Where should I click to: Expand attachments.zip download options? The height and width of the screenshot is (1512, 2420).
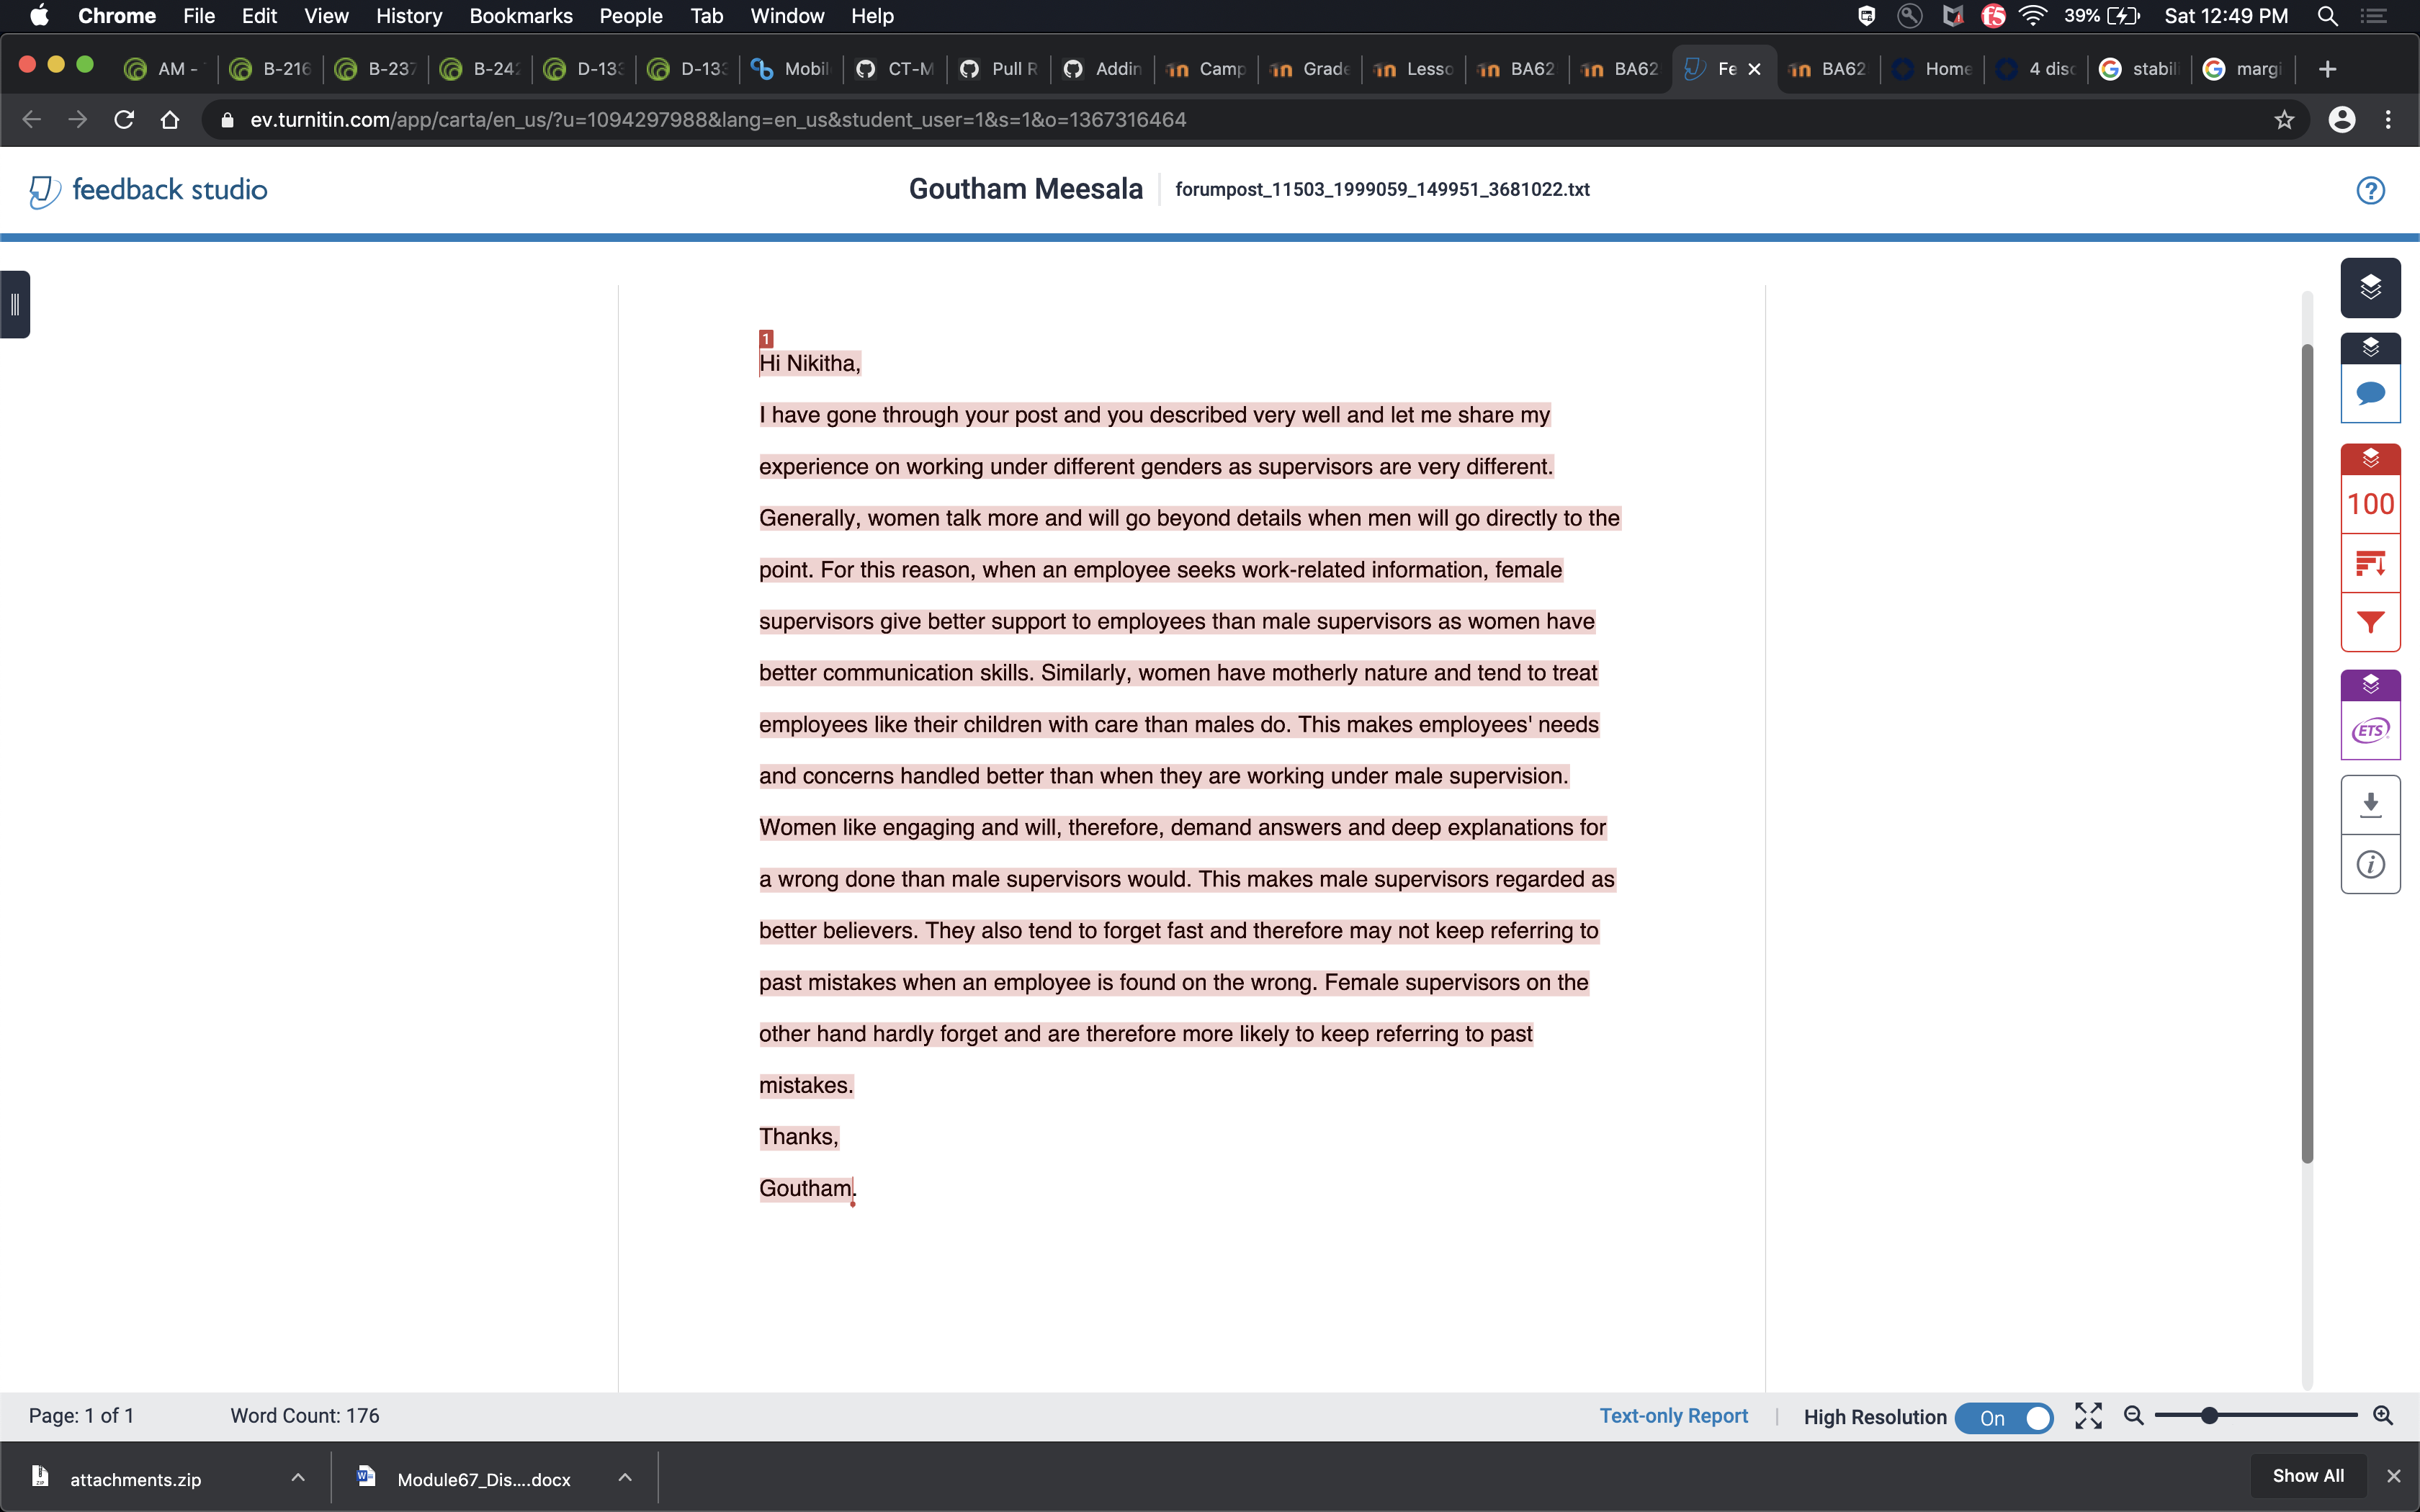(297, 1477)
